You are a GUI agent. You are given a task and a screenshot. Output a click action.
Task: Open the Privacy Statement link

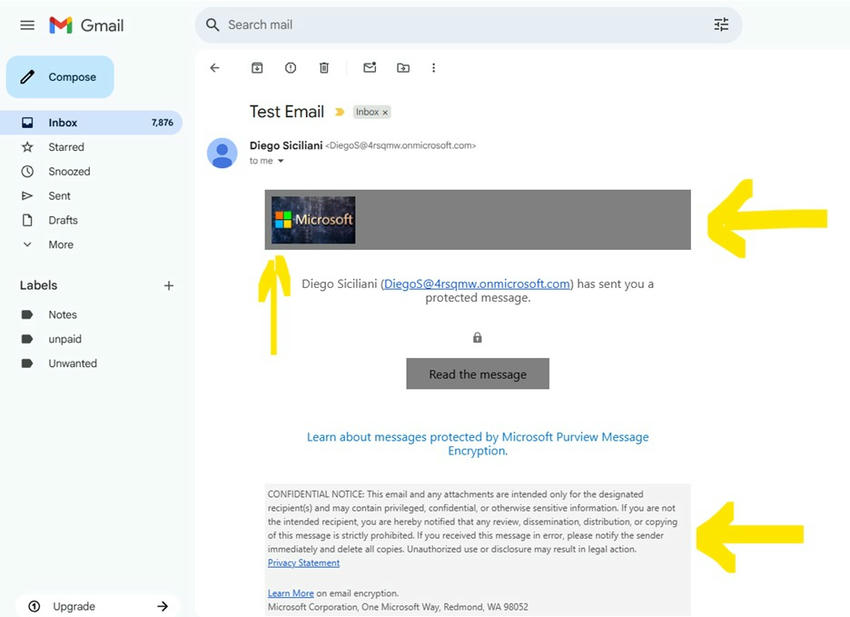304,563
